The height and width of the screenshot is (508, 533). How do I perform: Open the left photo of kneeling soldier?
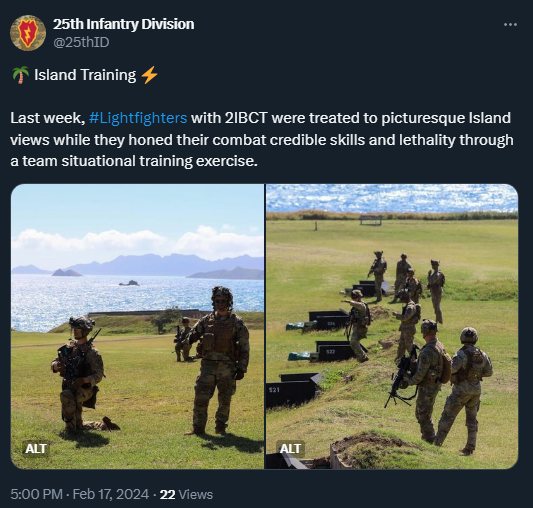[x=137, y=326]
